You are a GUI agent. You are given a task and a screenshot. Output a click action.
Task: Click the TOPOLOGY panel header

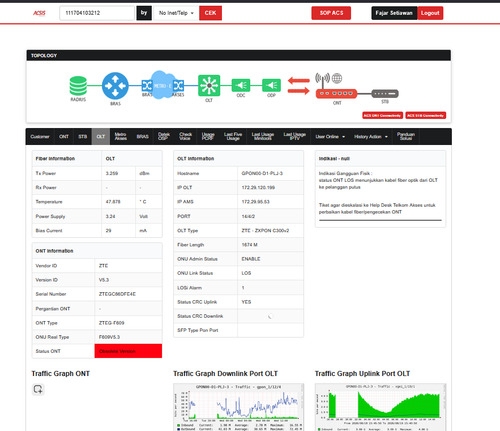point(239,55)
